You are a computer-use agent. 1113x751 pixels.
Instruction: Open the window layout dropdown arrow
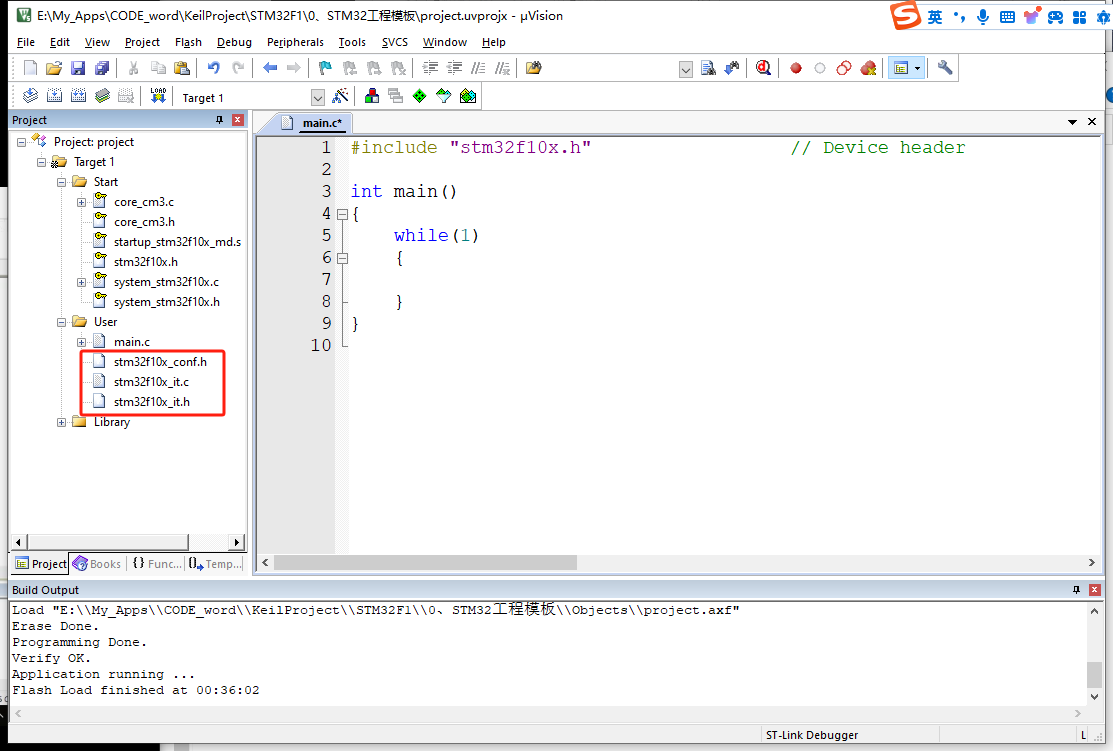click(918, 68)
